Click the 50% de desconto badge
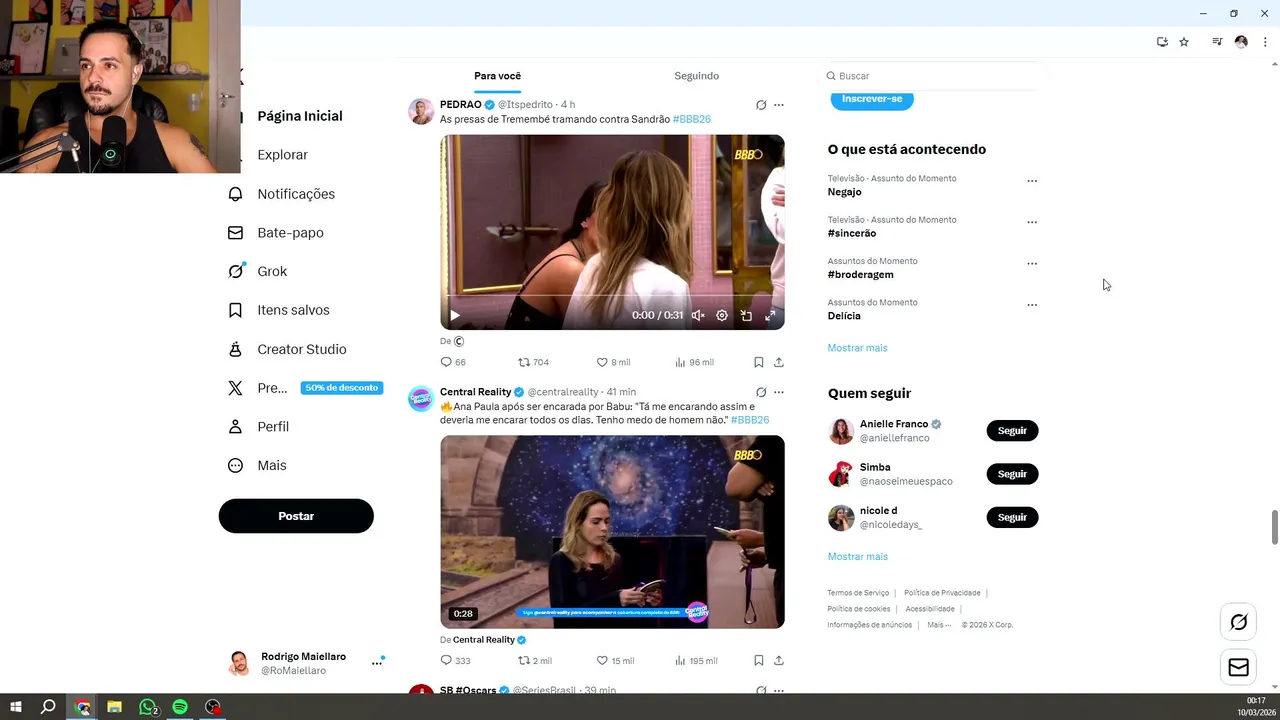The image size is (1280, 720). (x=342, y=388)
